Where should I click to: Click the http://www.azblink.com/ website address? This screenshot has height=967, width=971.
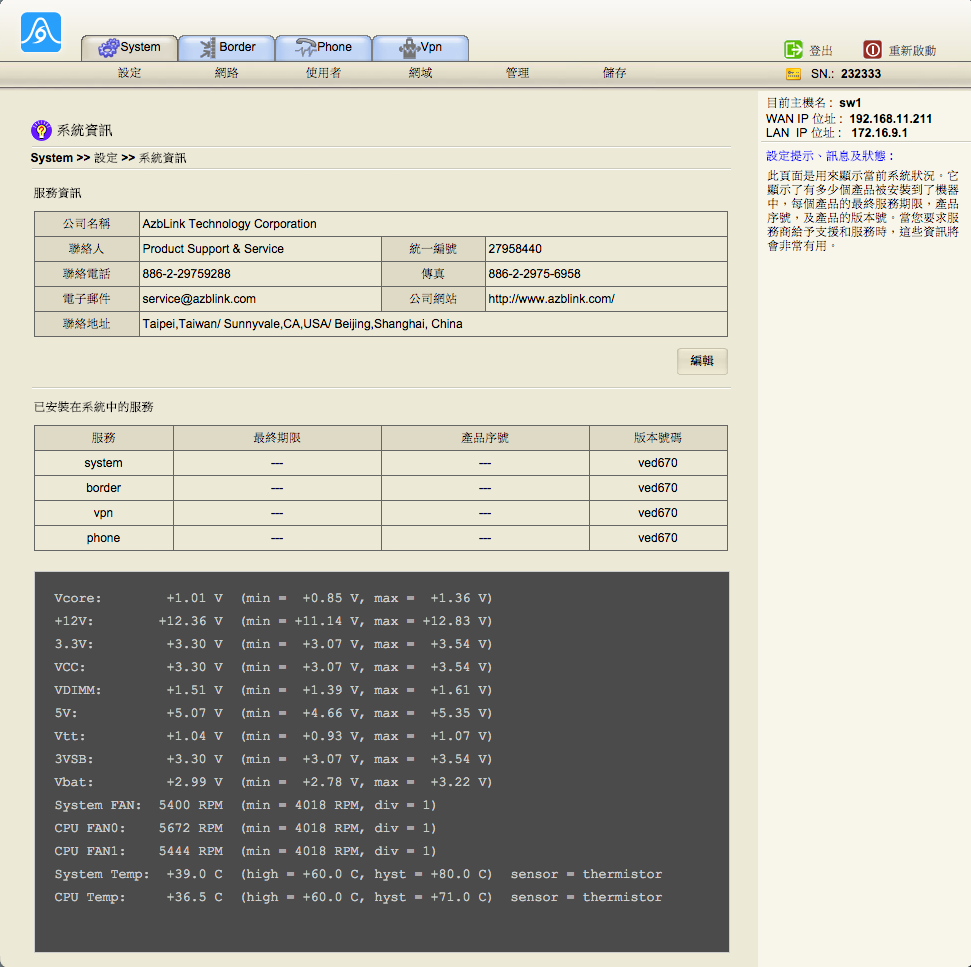point(551,299)
